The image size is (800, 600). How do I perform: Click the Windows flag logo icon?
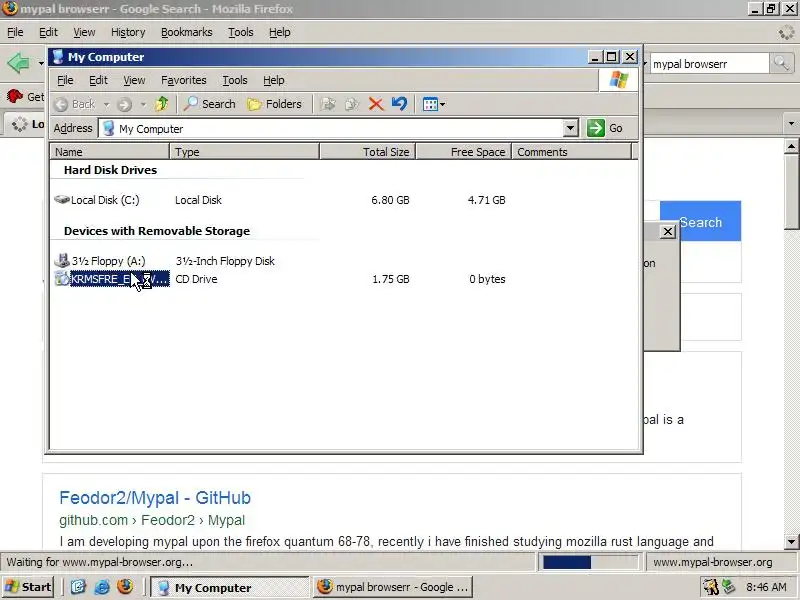(x=618, y=80)
